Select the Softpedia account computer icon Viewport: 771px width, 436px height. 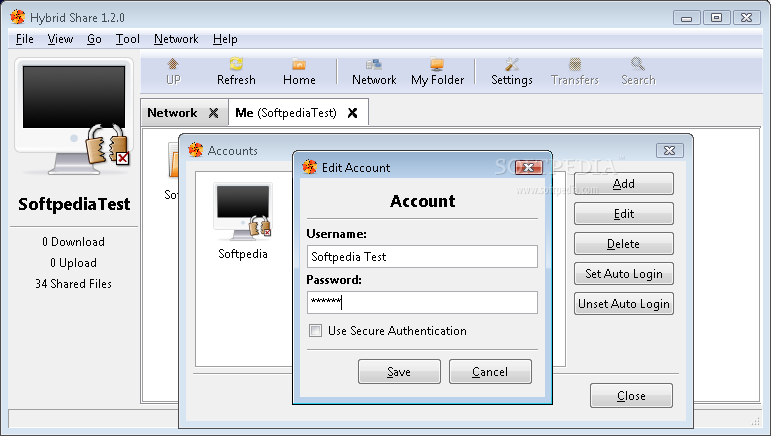pyautogui.click(x=242, y=211)
